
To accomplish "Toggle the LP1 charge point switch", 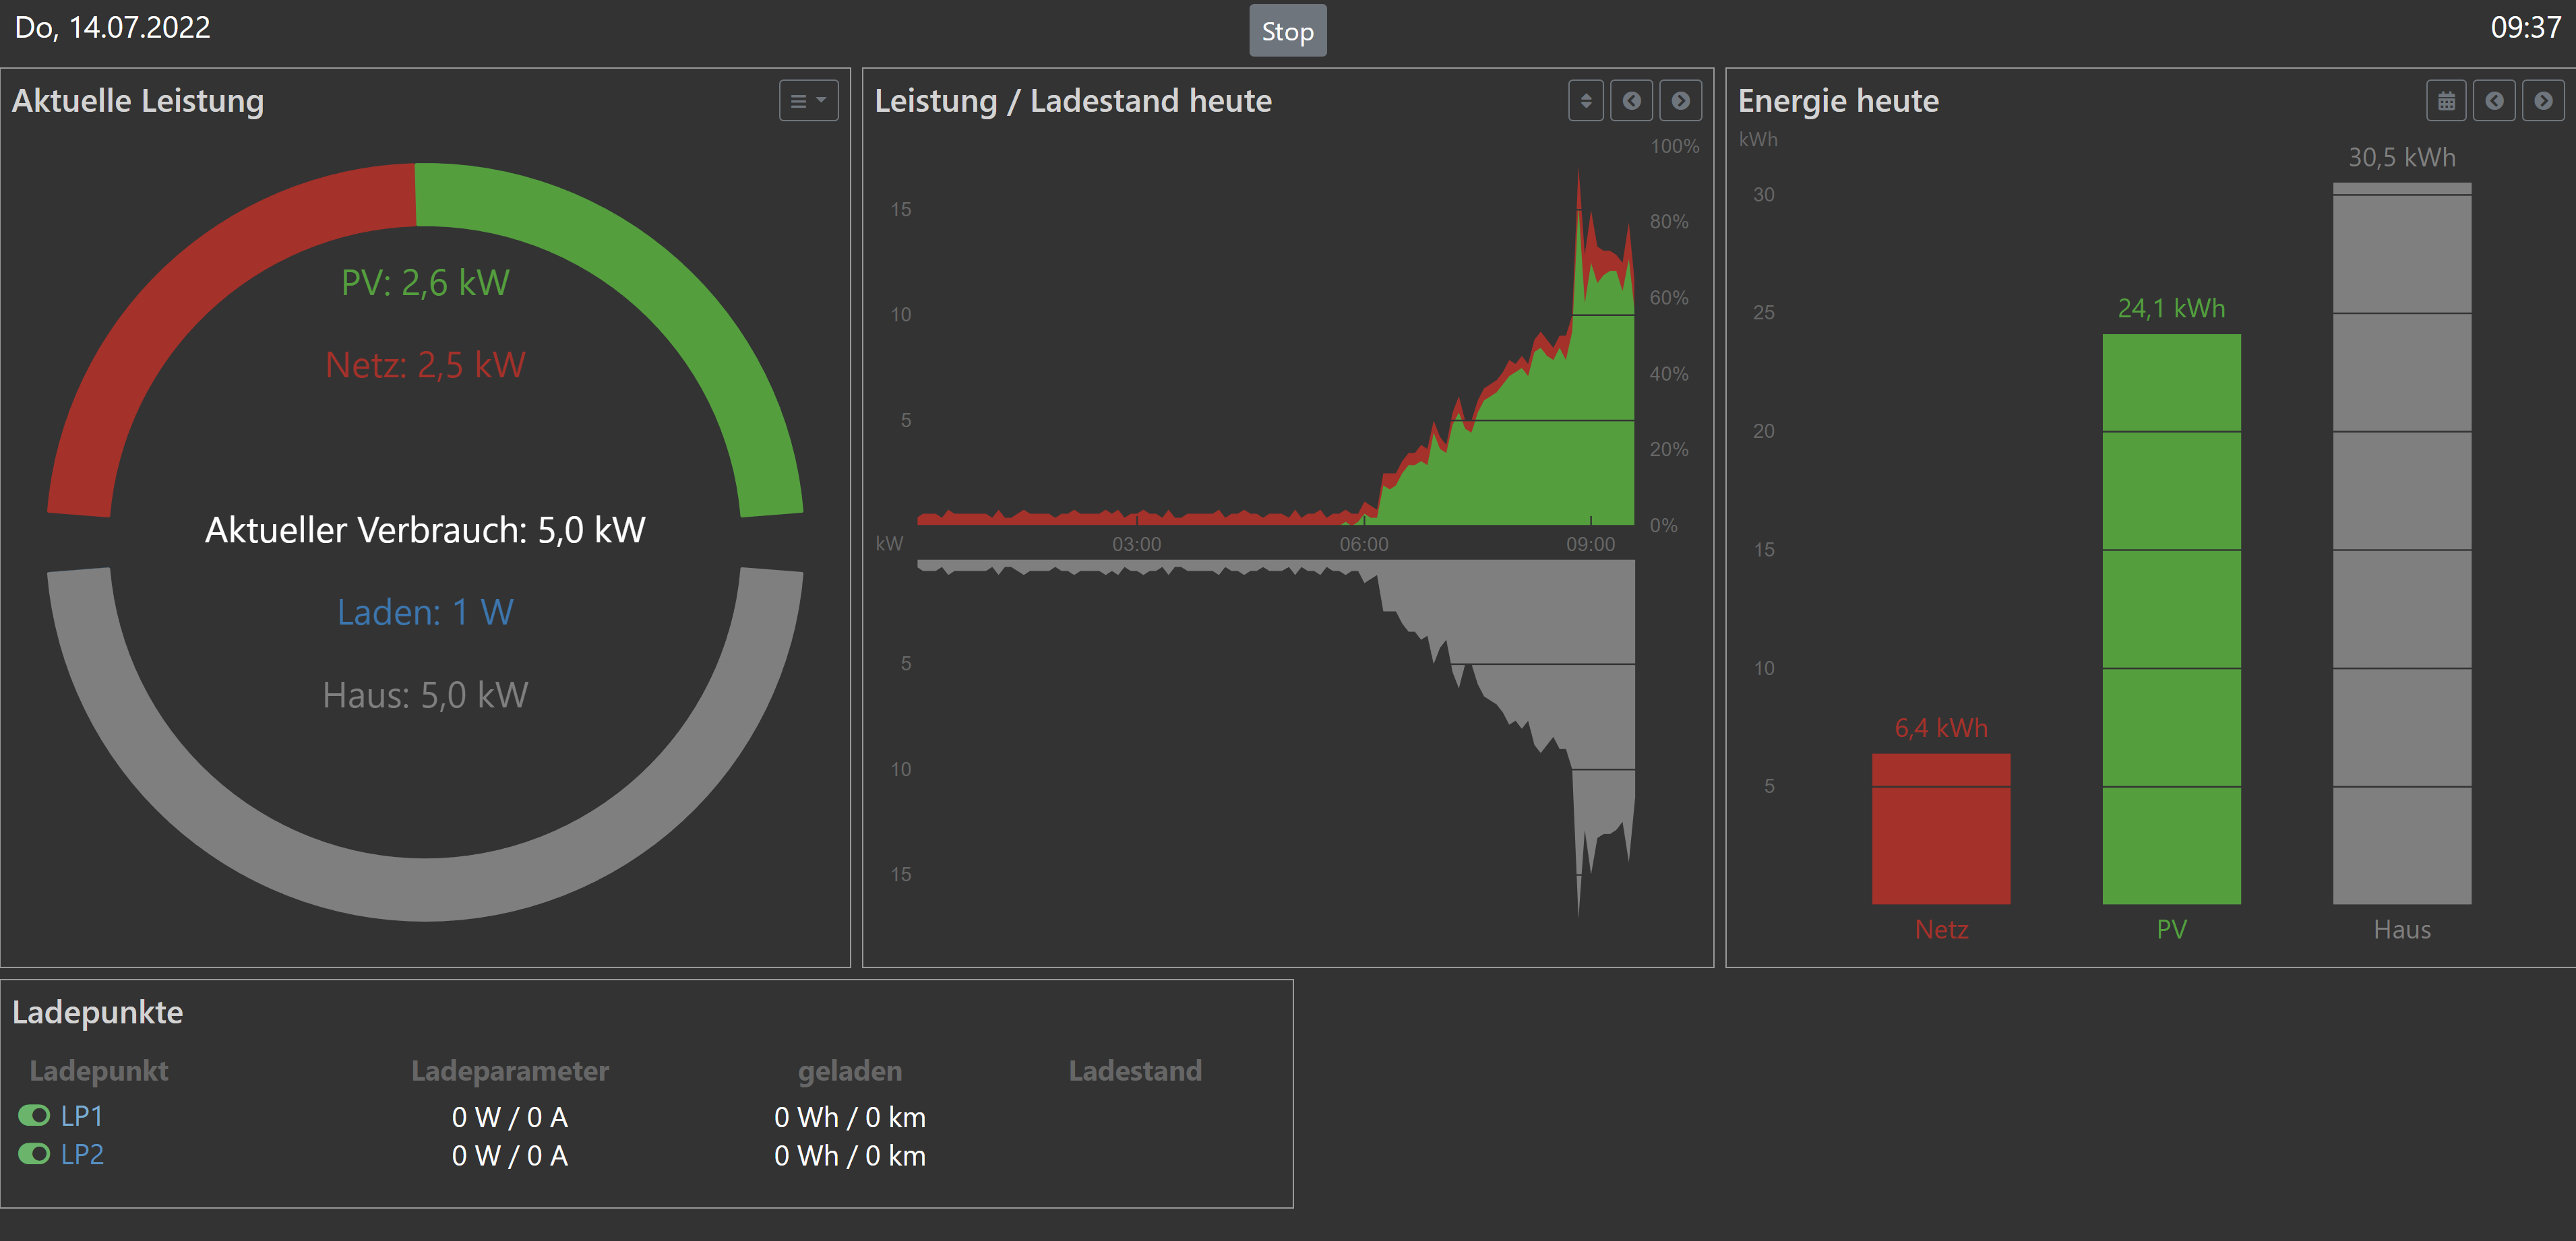I will coord(34,1115).
